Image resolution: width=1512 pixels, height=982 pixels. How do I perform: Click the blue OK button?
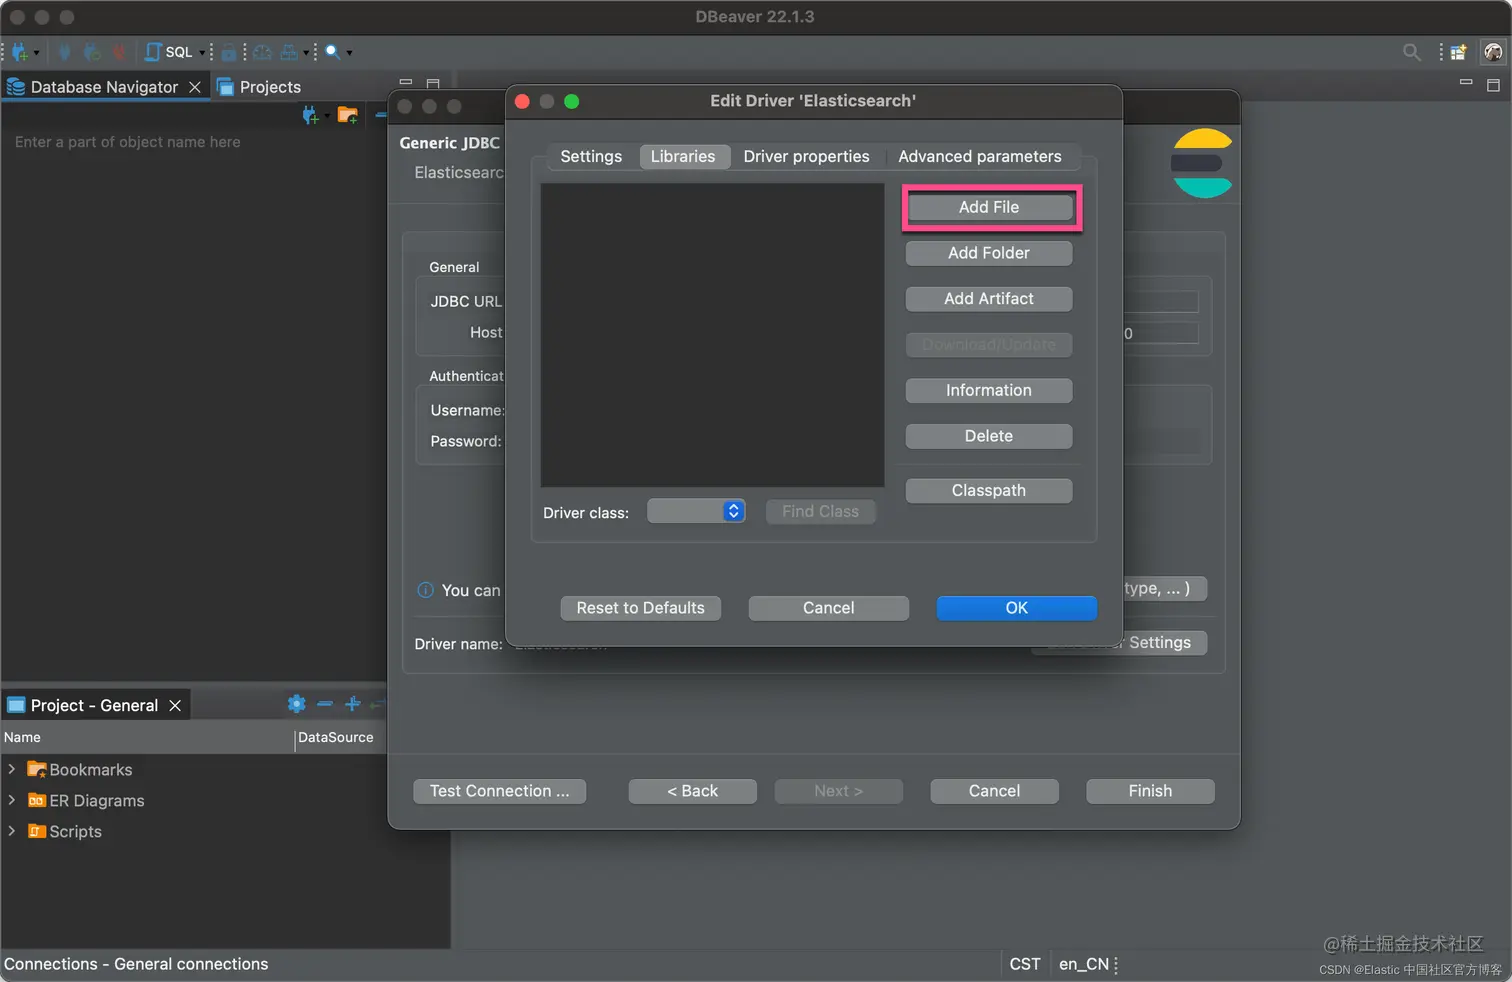1017,608
